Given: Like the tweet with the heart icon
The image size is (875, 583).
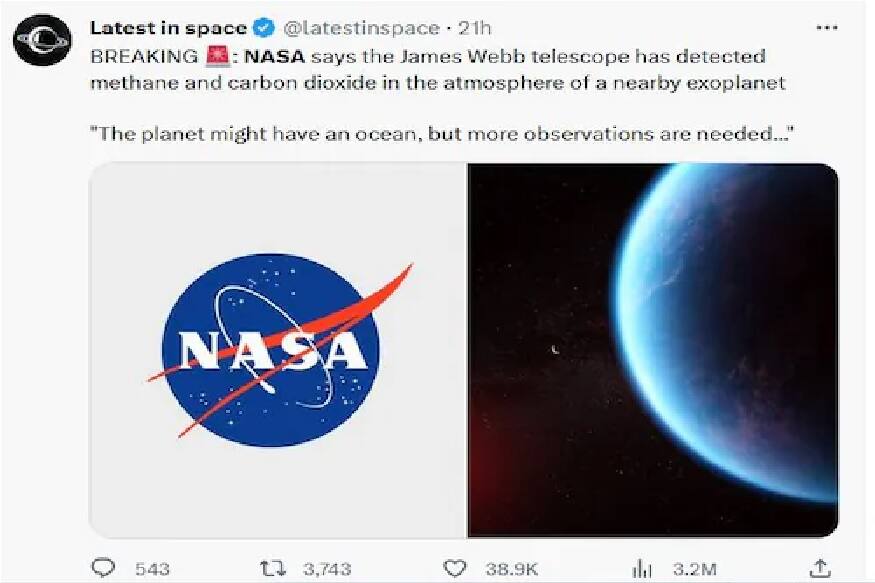Looking at the screenshot, I should pyautogui.click(x=452, y=567).
